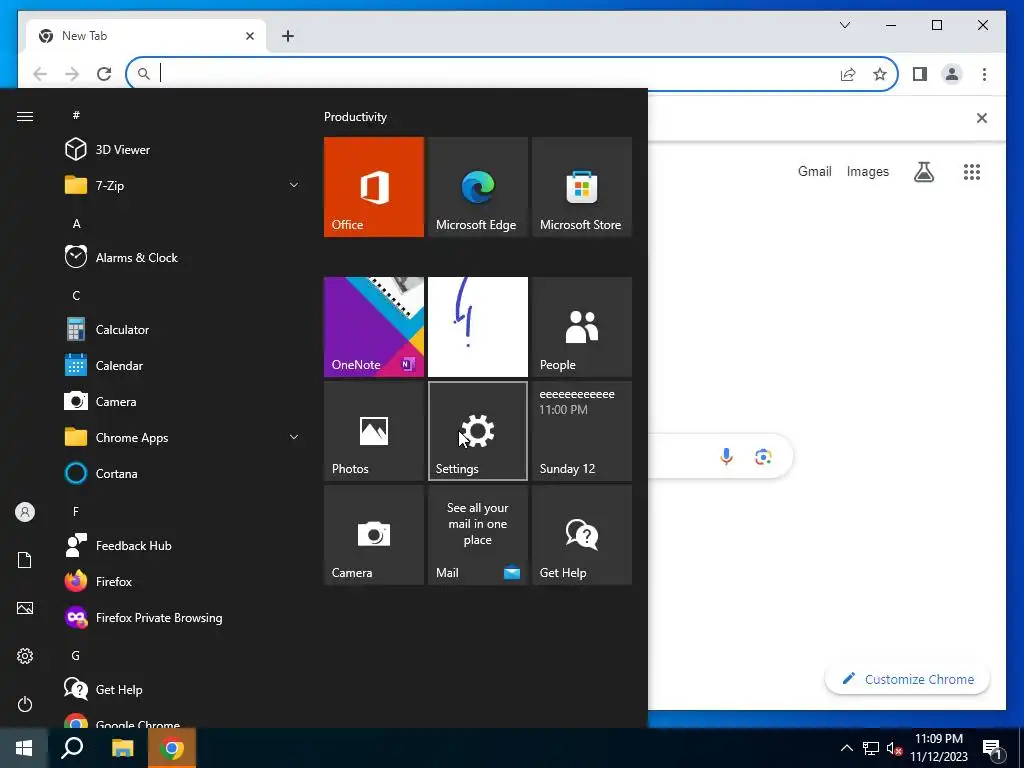1024x768 pixels.
Task: Open the whiteboard sketch tile
Action: click(x=477, y=327)
